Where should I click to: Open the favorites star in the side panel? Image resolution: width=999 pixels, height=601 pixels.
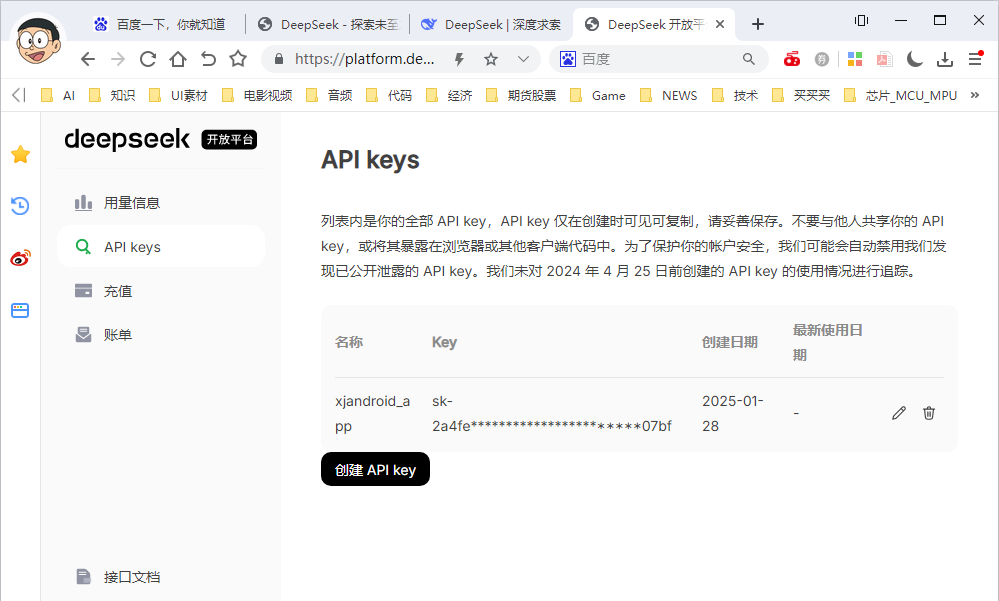[x=20, y=154]
